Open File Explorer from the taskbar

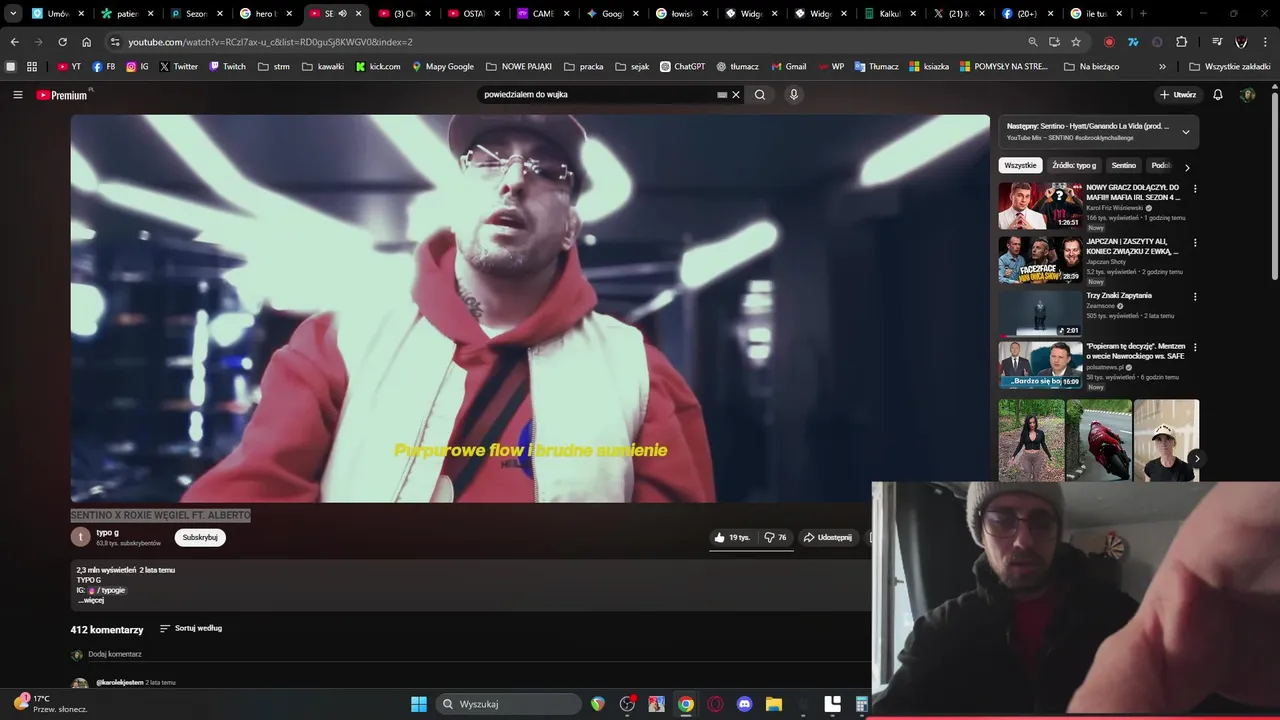click(773, 704)
